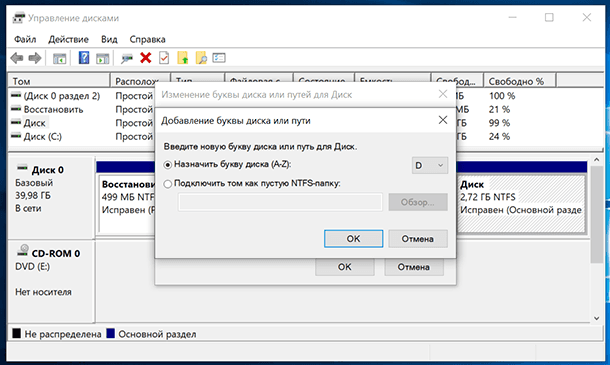Click the 100 % free value
Viewport: 610px width, 365px height.
click(x=502, y=96)
